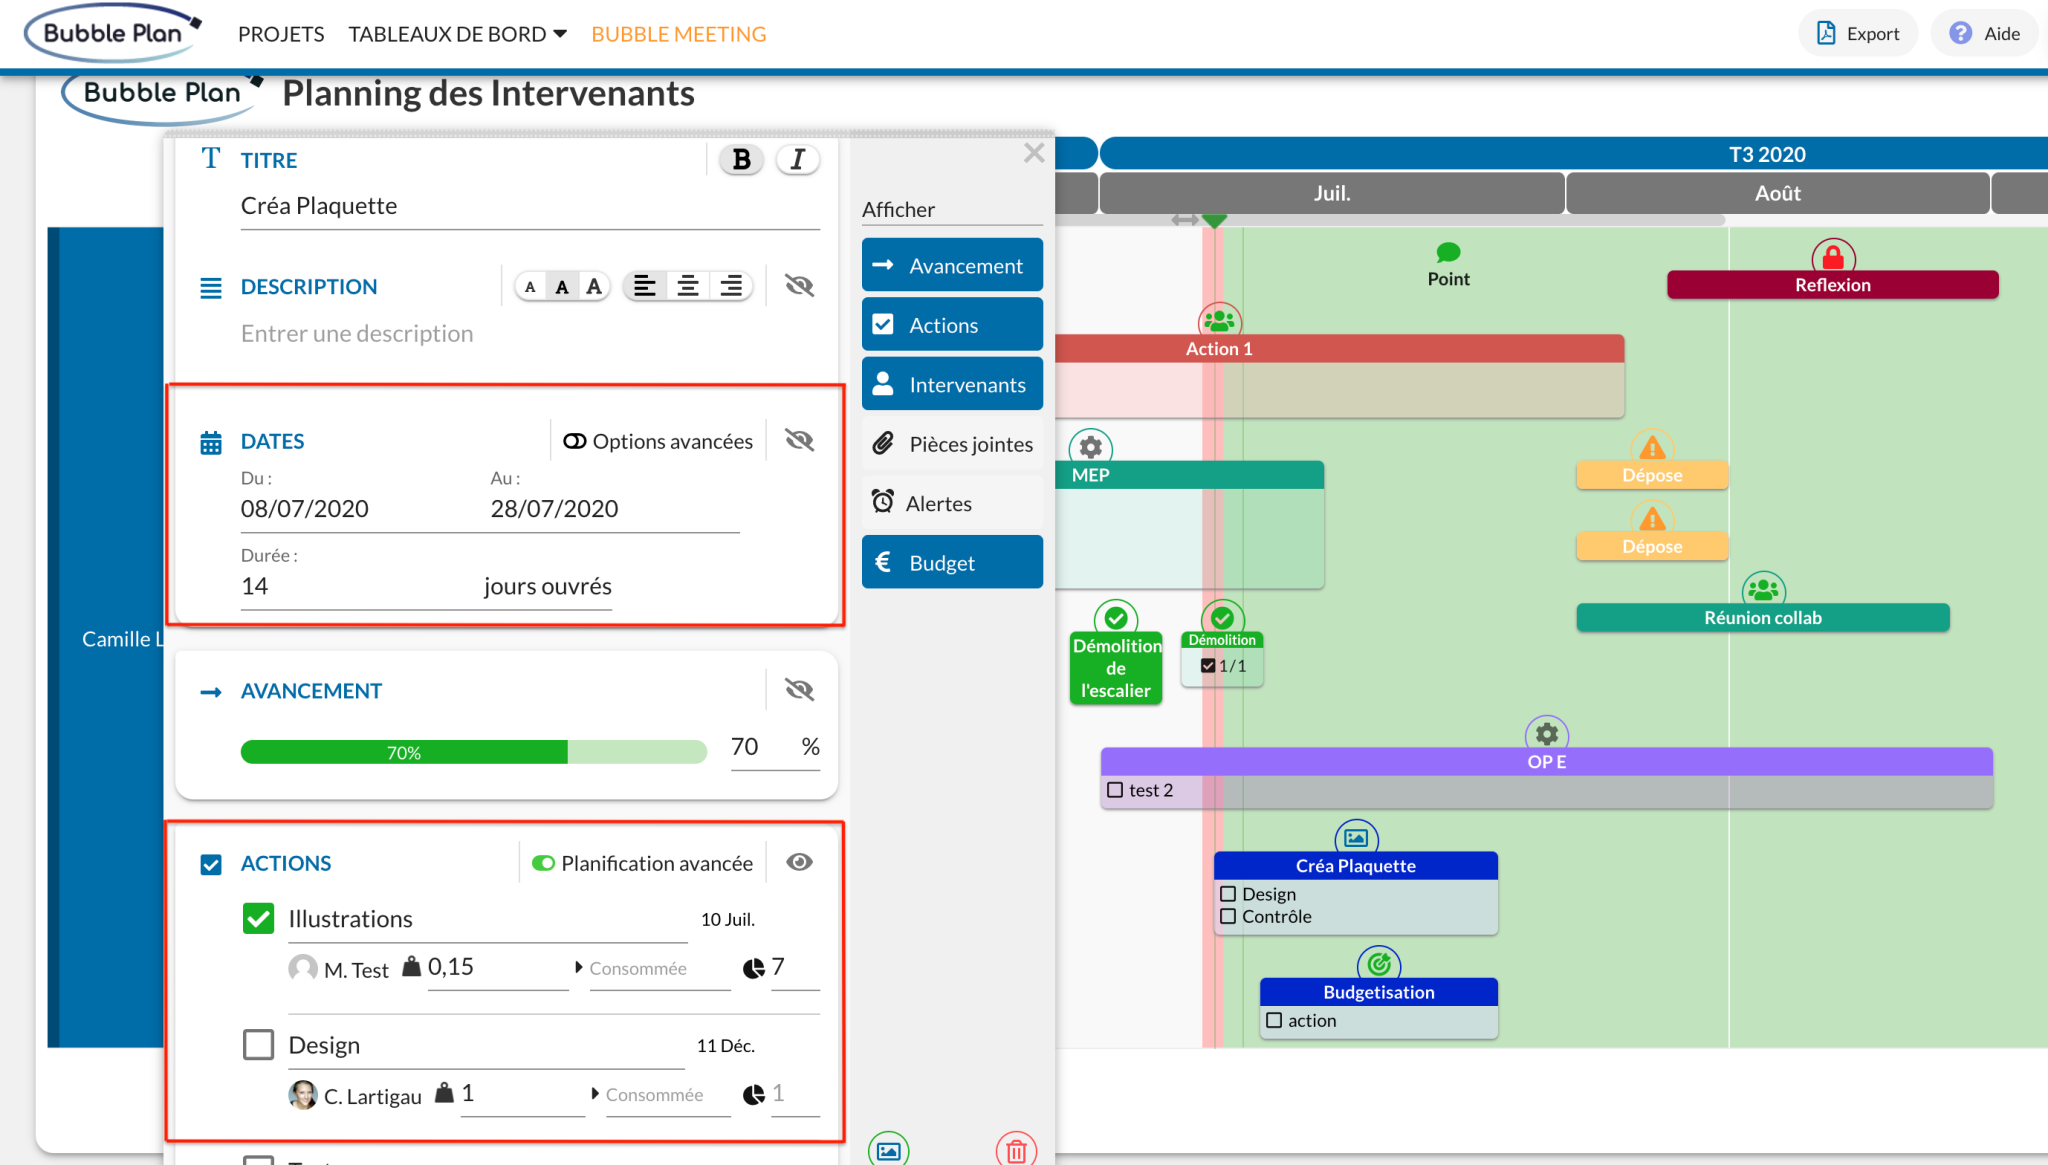Hide the Dates section with the eye icon

(798, 440)
